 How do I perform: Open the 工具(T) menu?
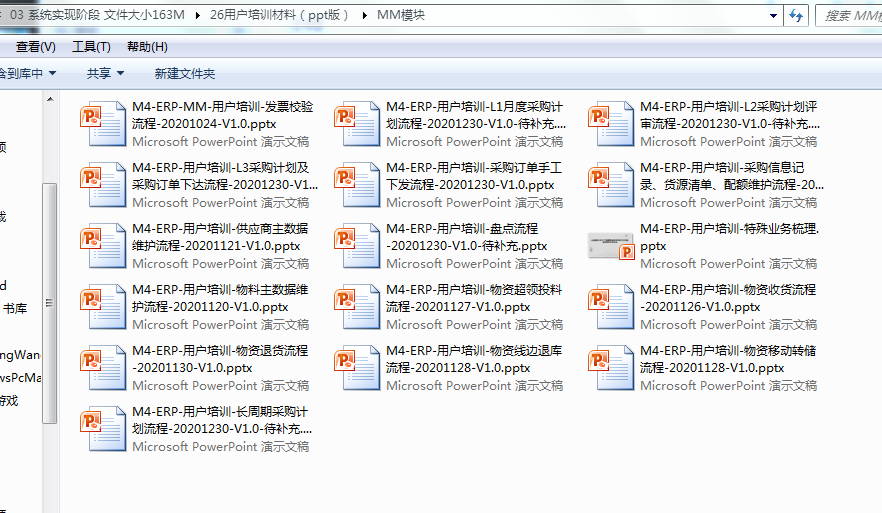click(91, 47)
